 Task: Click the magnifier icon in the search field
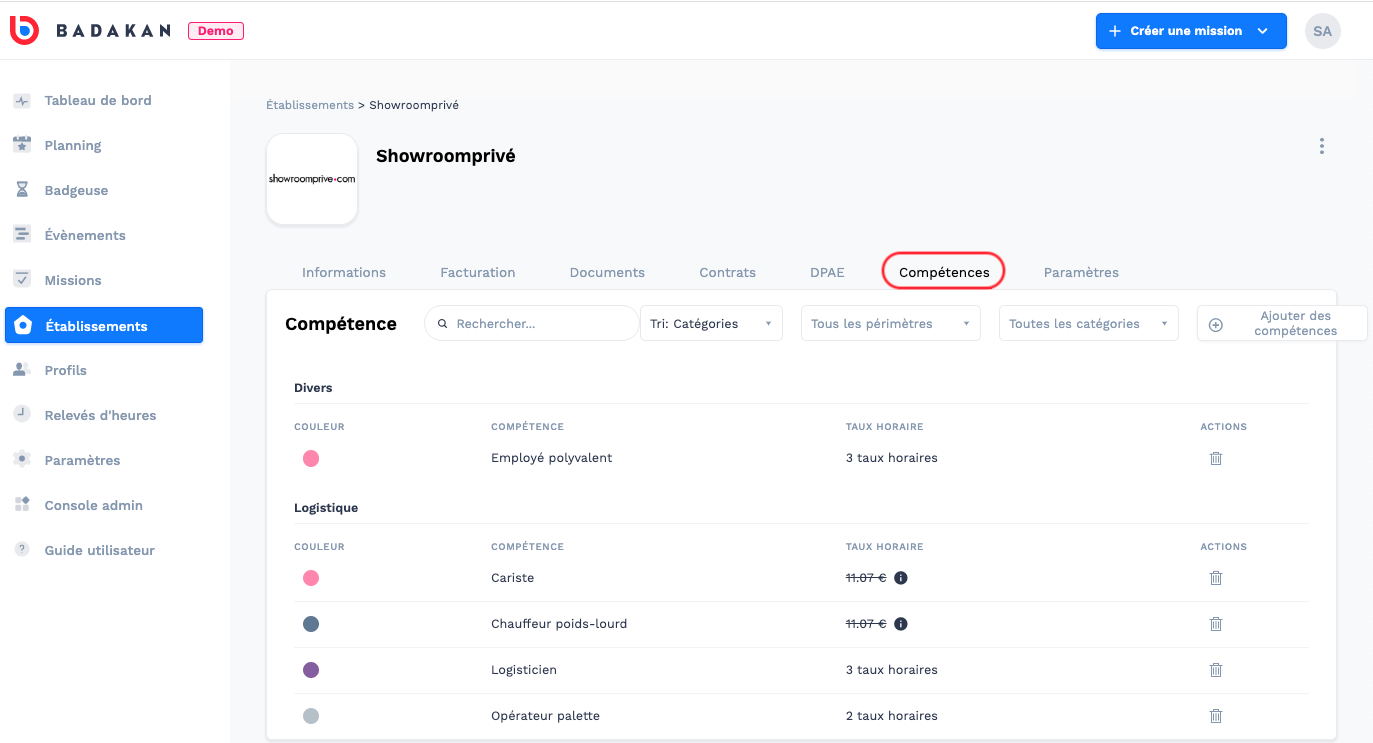click(x=442, y=324)
